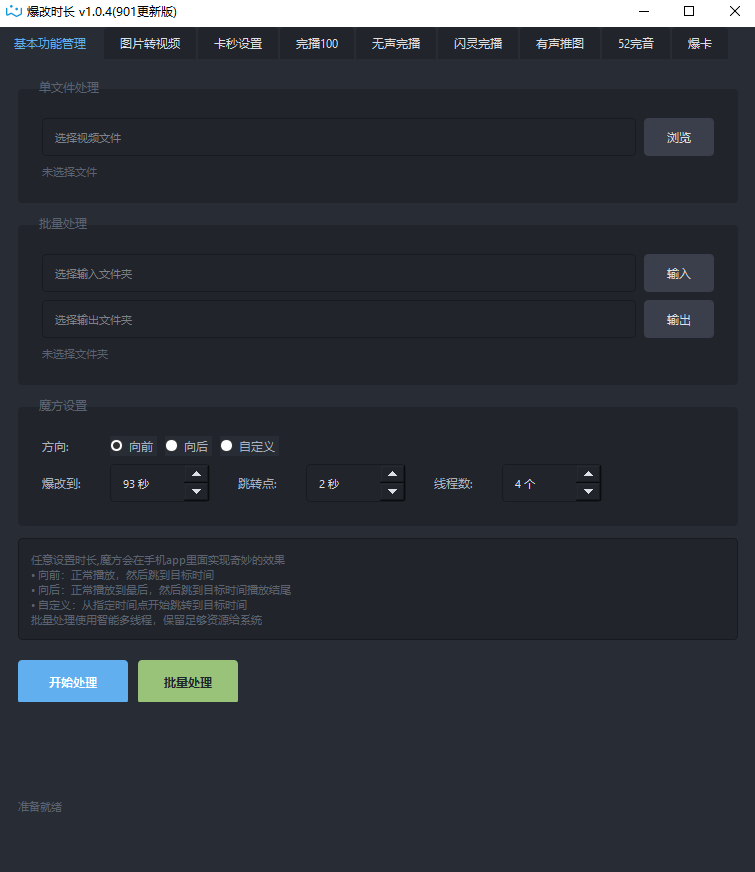Go to the 无声完播 tab
Viewport: 755px width, 872px height.
[x=396, y=44]
